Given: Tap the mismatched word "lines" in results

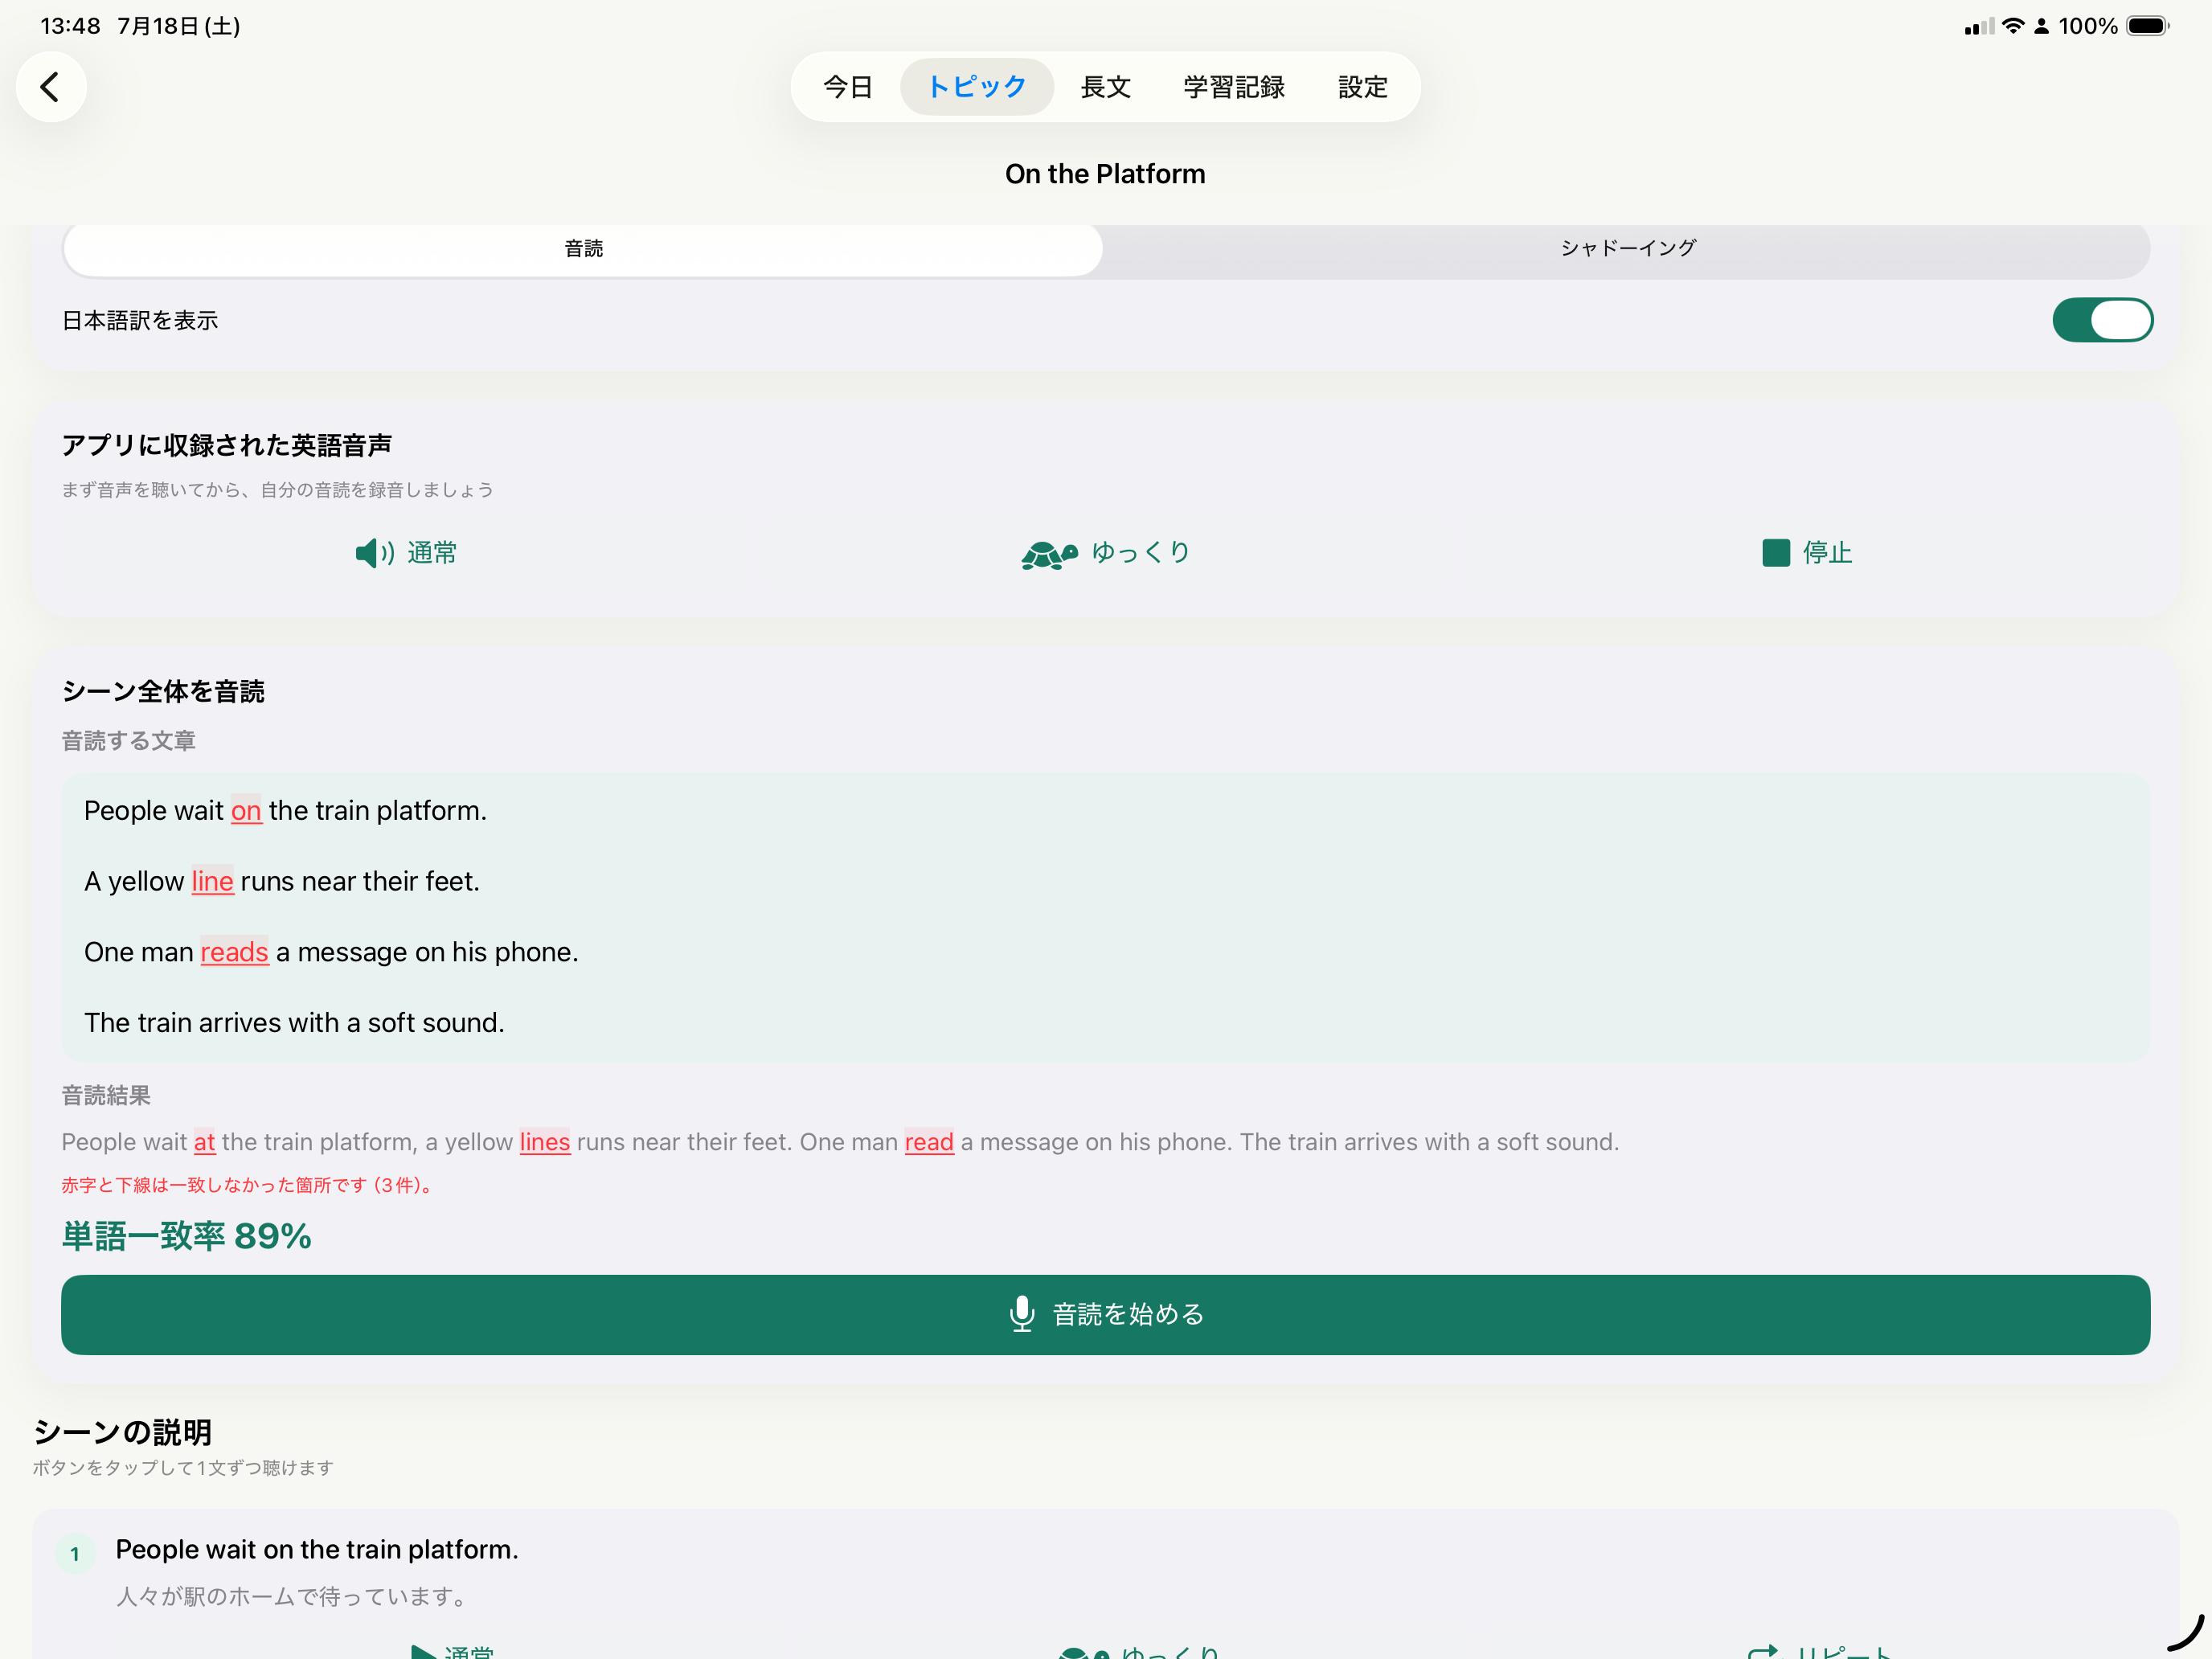Looking at the screenshot, I should tap(544, 1142).
